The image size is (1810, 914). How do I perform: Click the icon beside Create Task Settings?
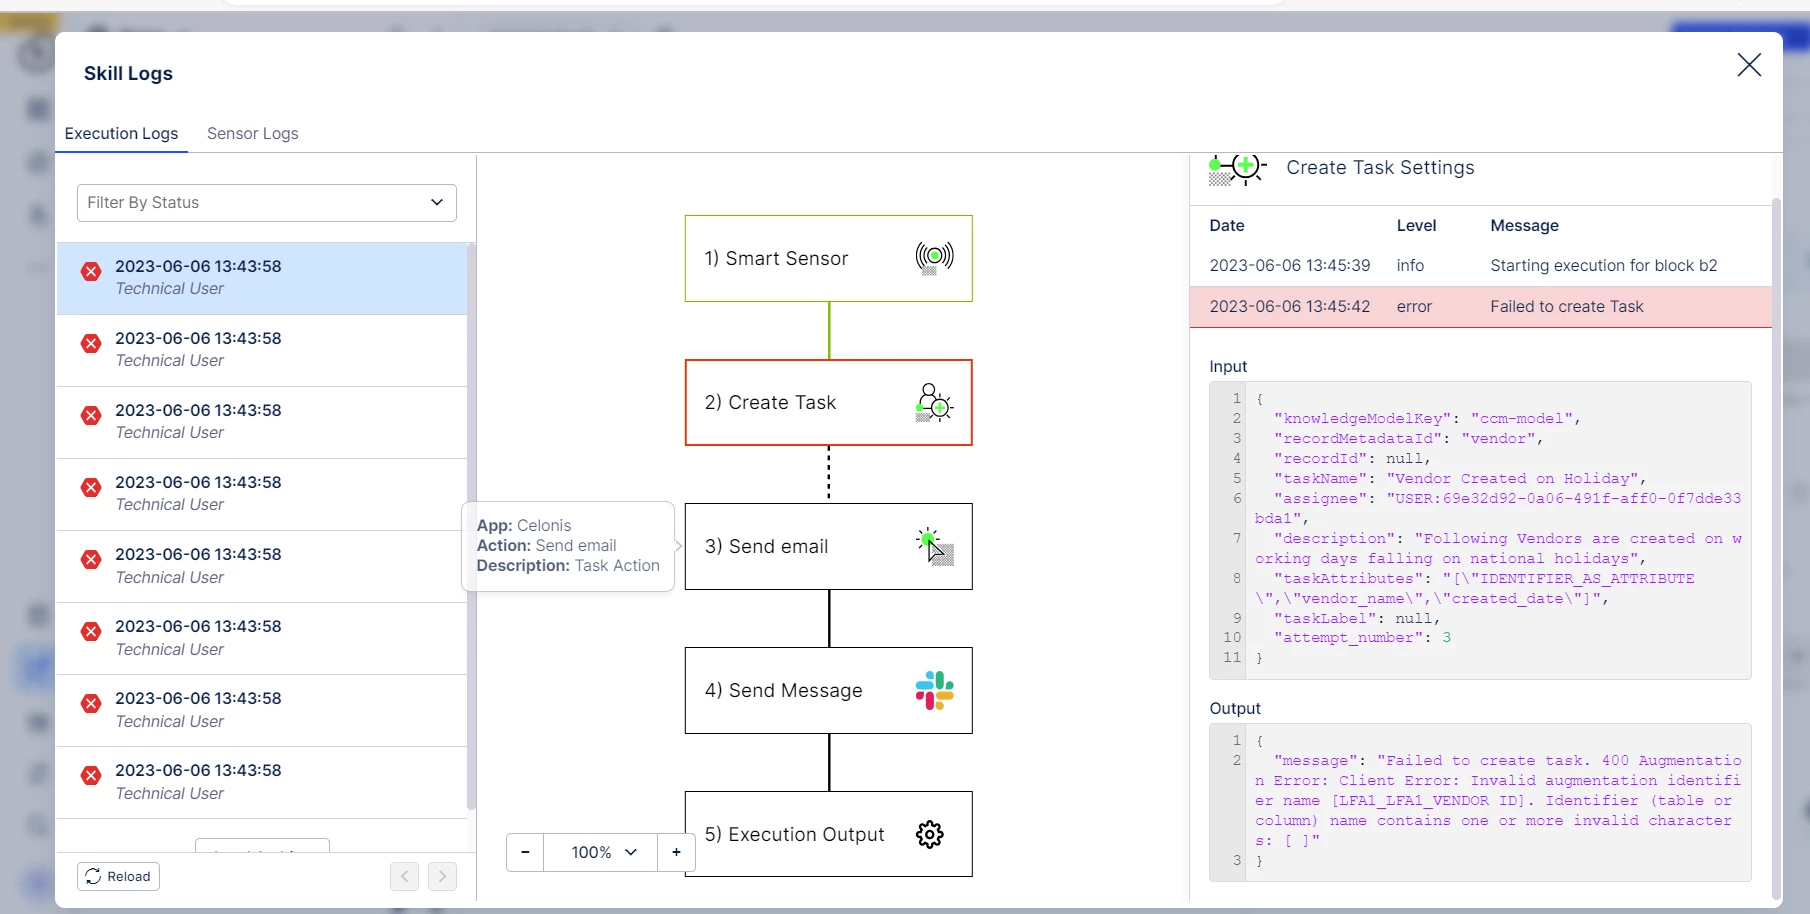point(1237,168)
